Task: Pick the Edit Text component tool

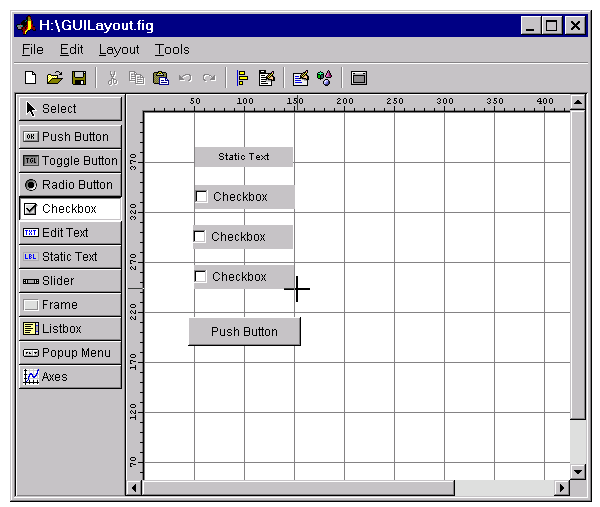Action: (70, 233)
